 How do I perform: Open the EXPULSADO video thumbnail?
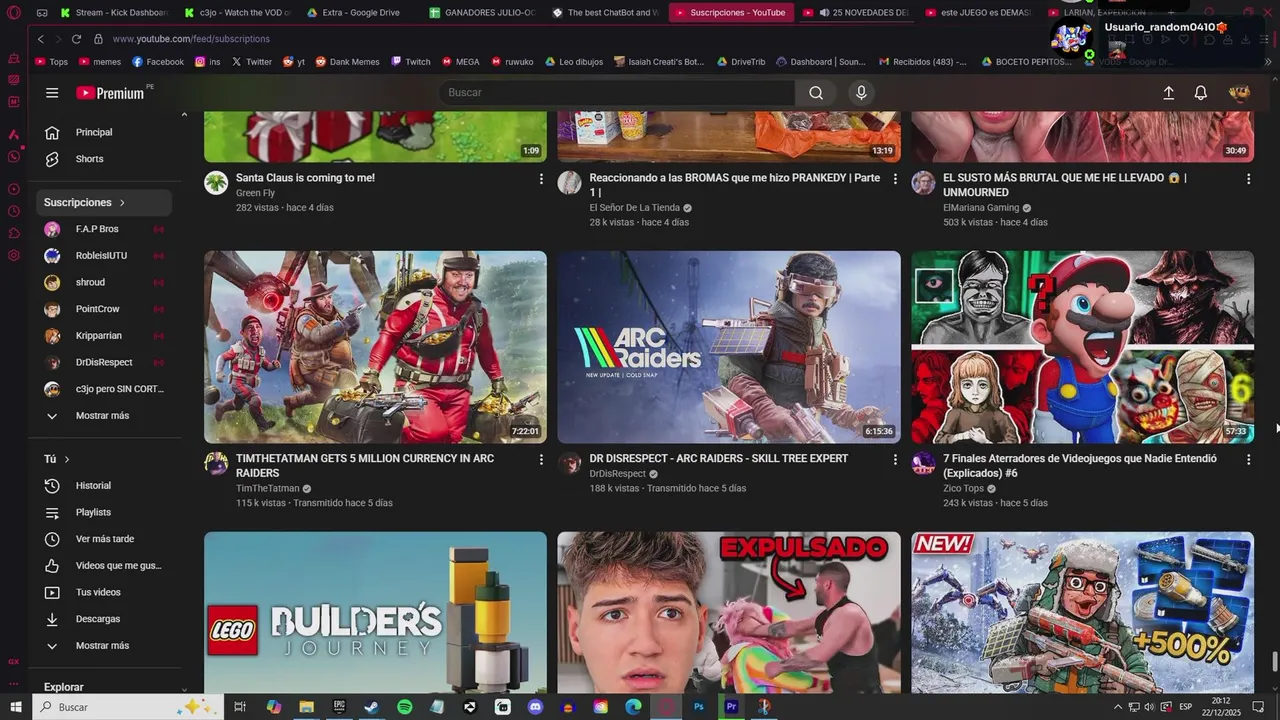coord(729,612)
